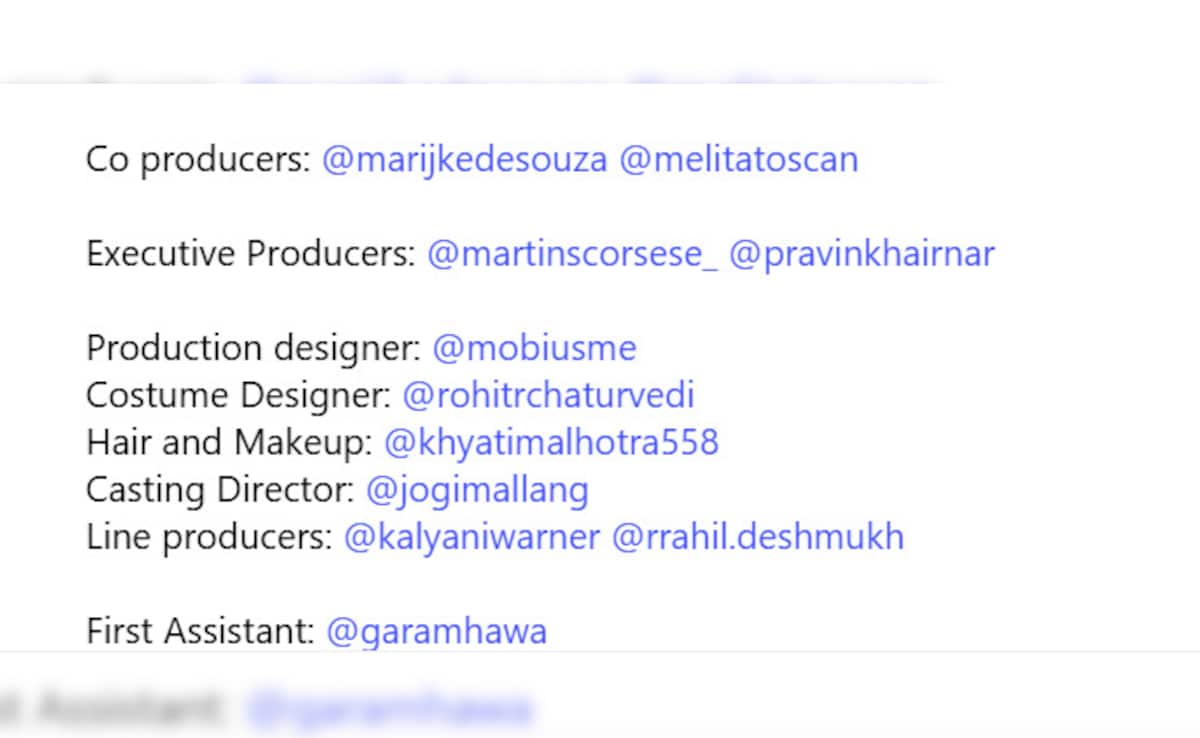The image size is (1200, 738).
Task: Click the 'Line producers:' label text
Action: (210, 537)
